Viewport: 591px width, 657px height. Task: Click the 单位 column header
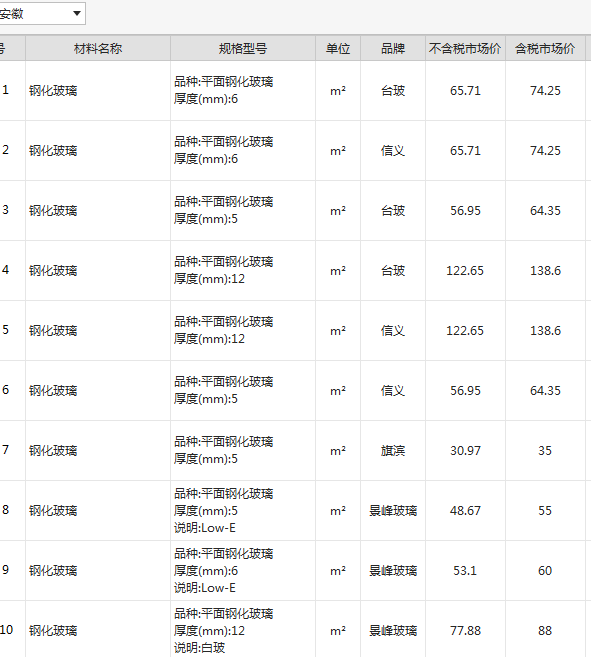click(x=338, y=49)
